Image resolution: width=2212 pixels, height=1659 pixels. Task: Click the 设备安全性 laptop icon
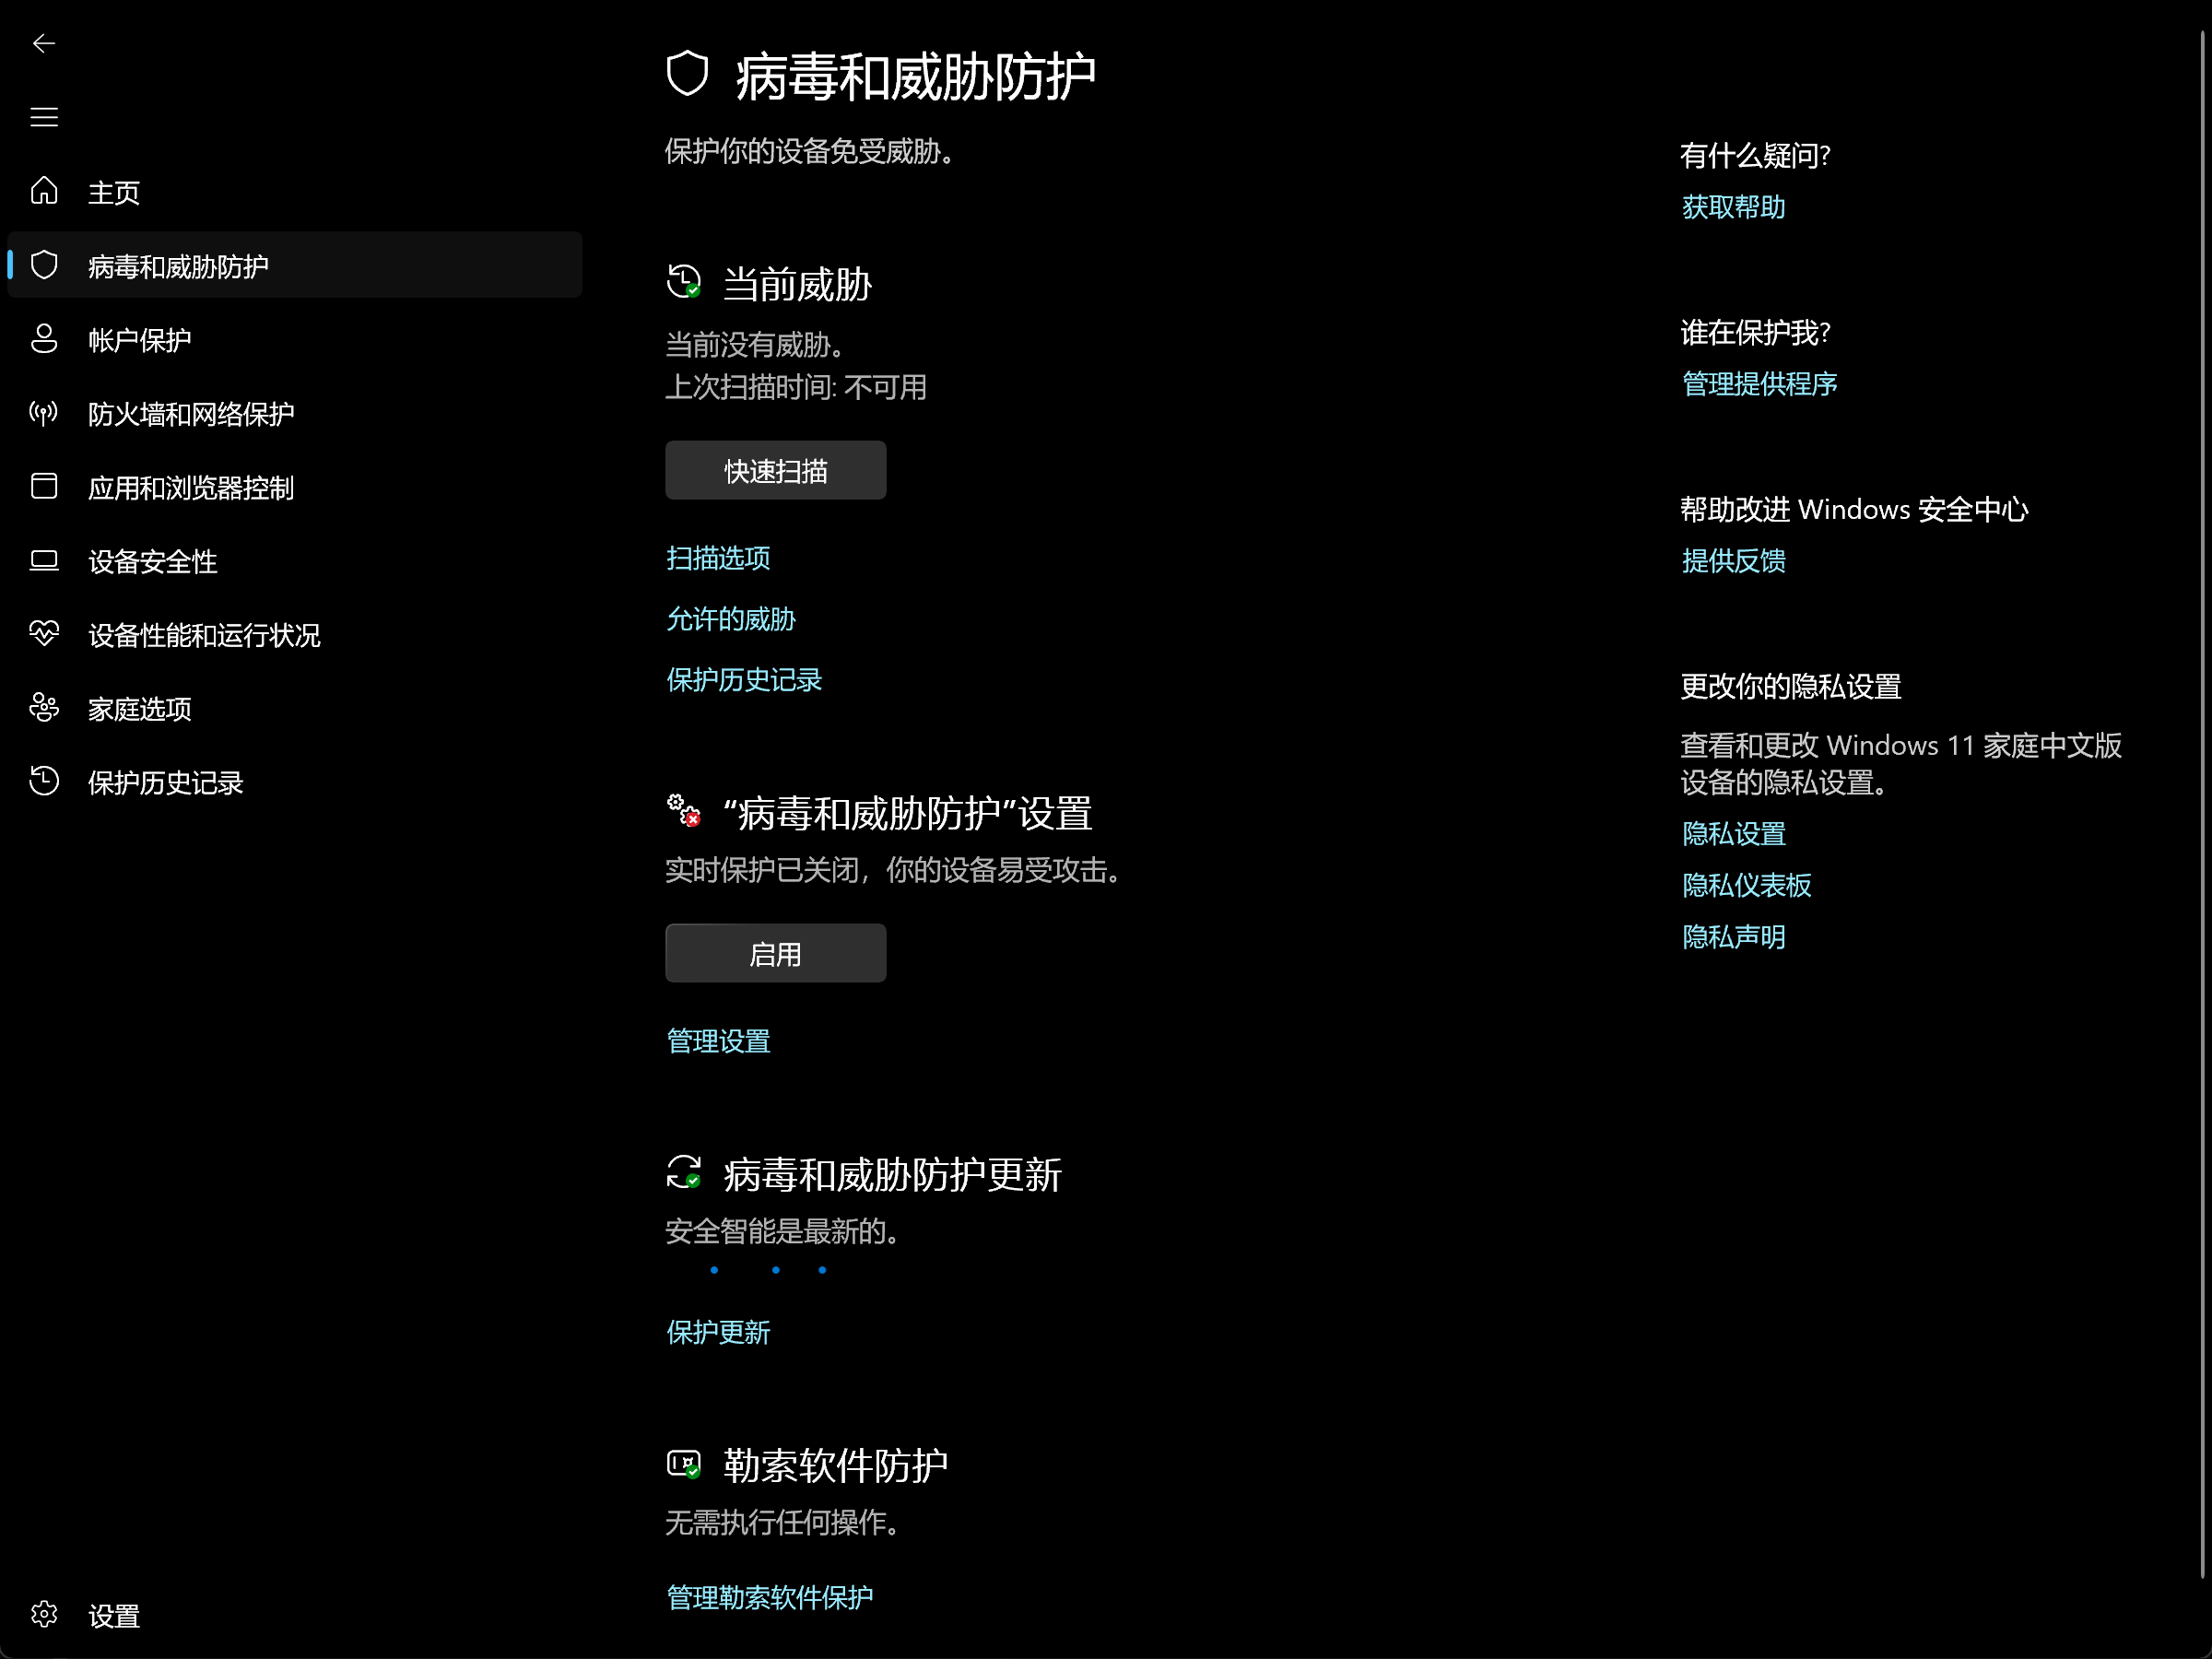43,560
